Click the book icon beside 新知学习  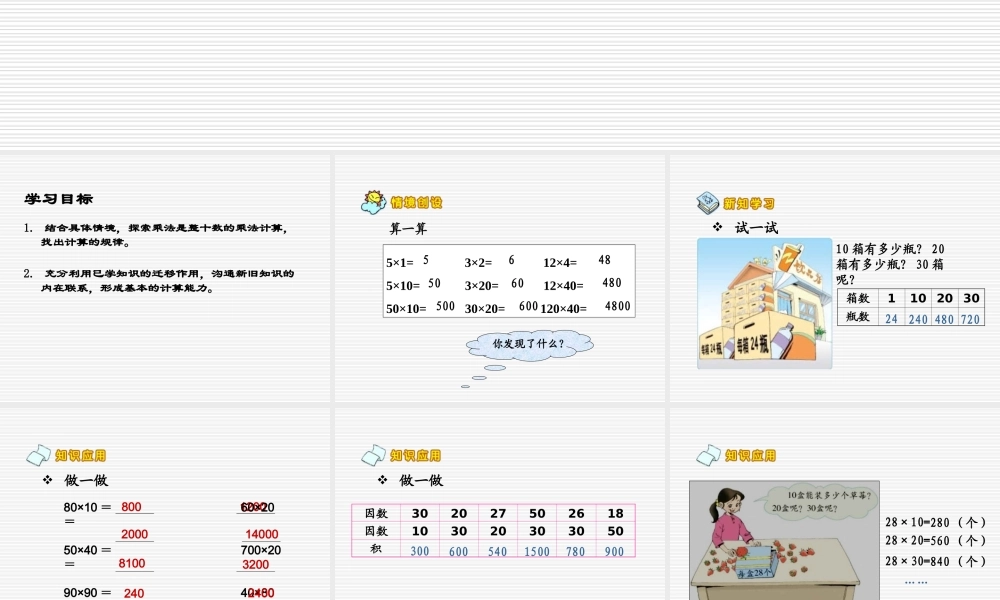pos(707,203)
